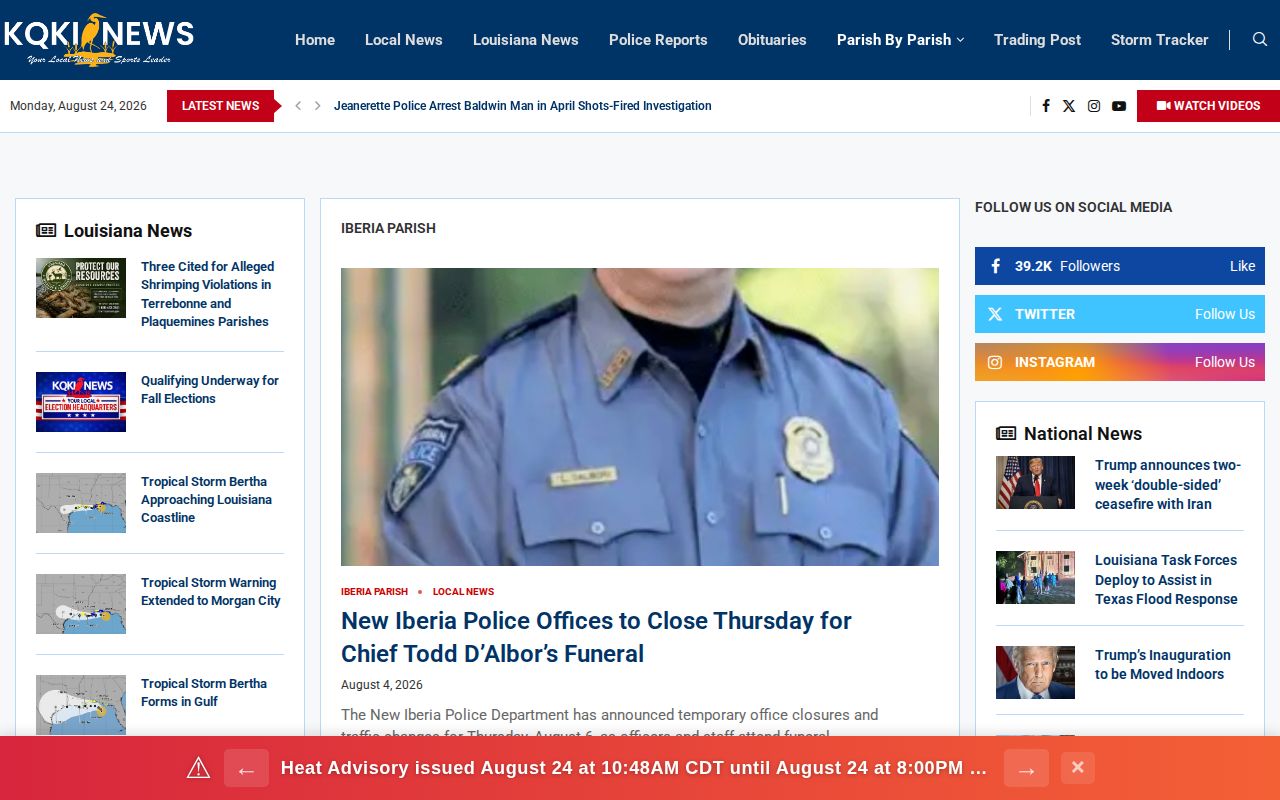Expand the Parish By Parish menu
1280x800 pixels.
click(900, 40)
